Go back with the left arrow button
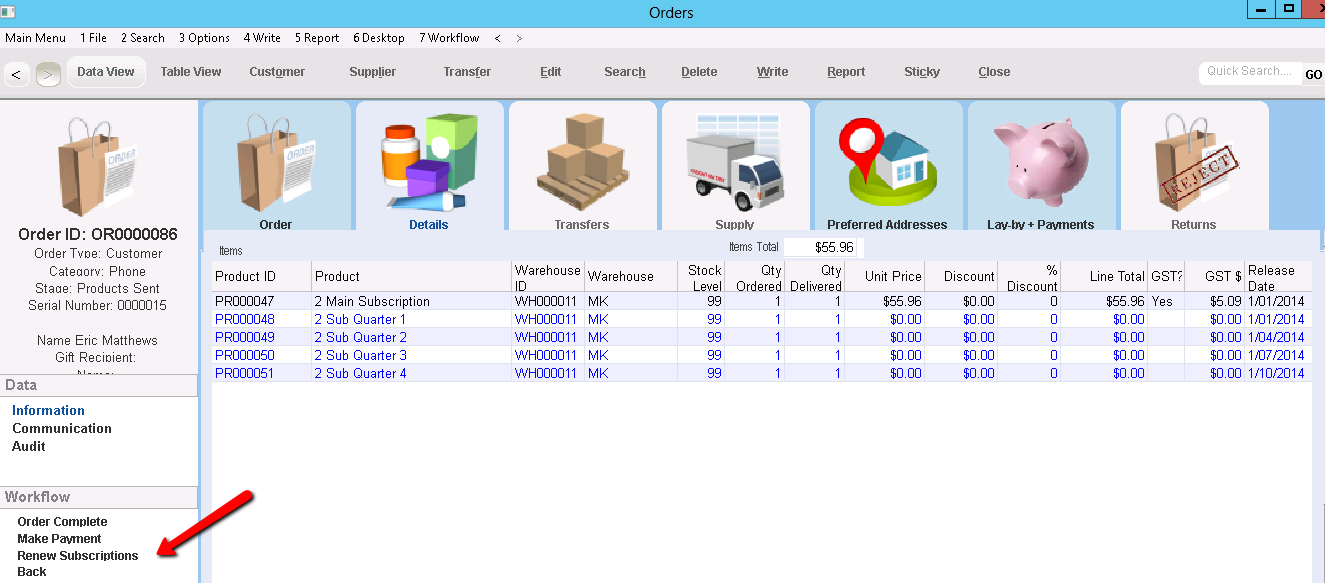Screen dimensions: 1325x583 point(17,74)
